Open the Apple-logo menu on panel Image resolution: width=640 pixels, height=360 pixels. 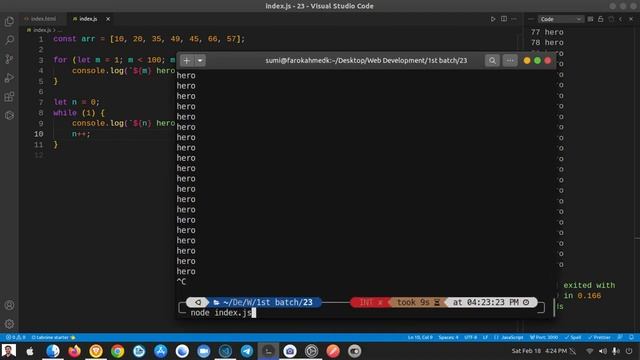(30, 351)
